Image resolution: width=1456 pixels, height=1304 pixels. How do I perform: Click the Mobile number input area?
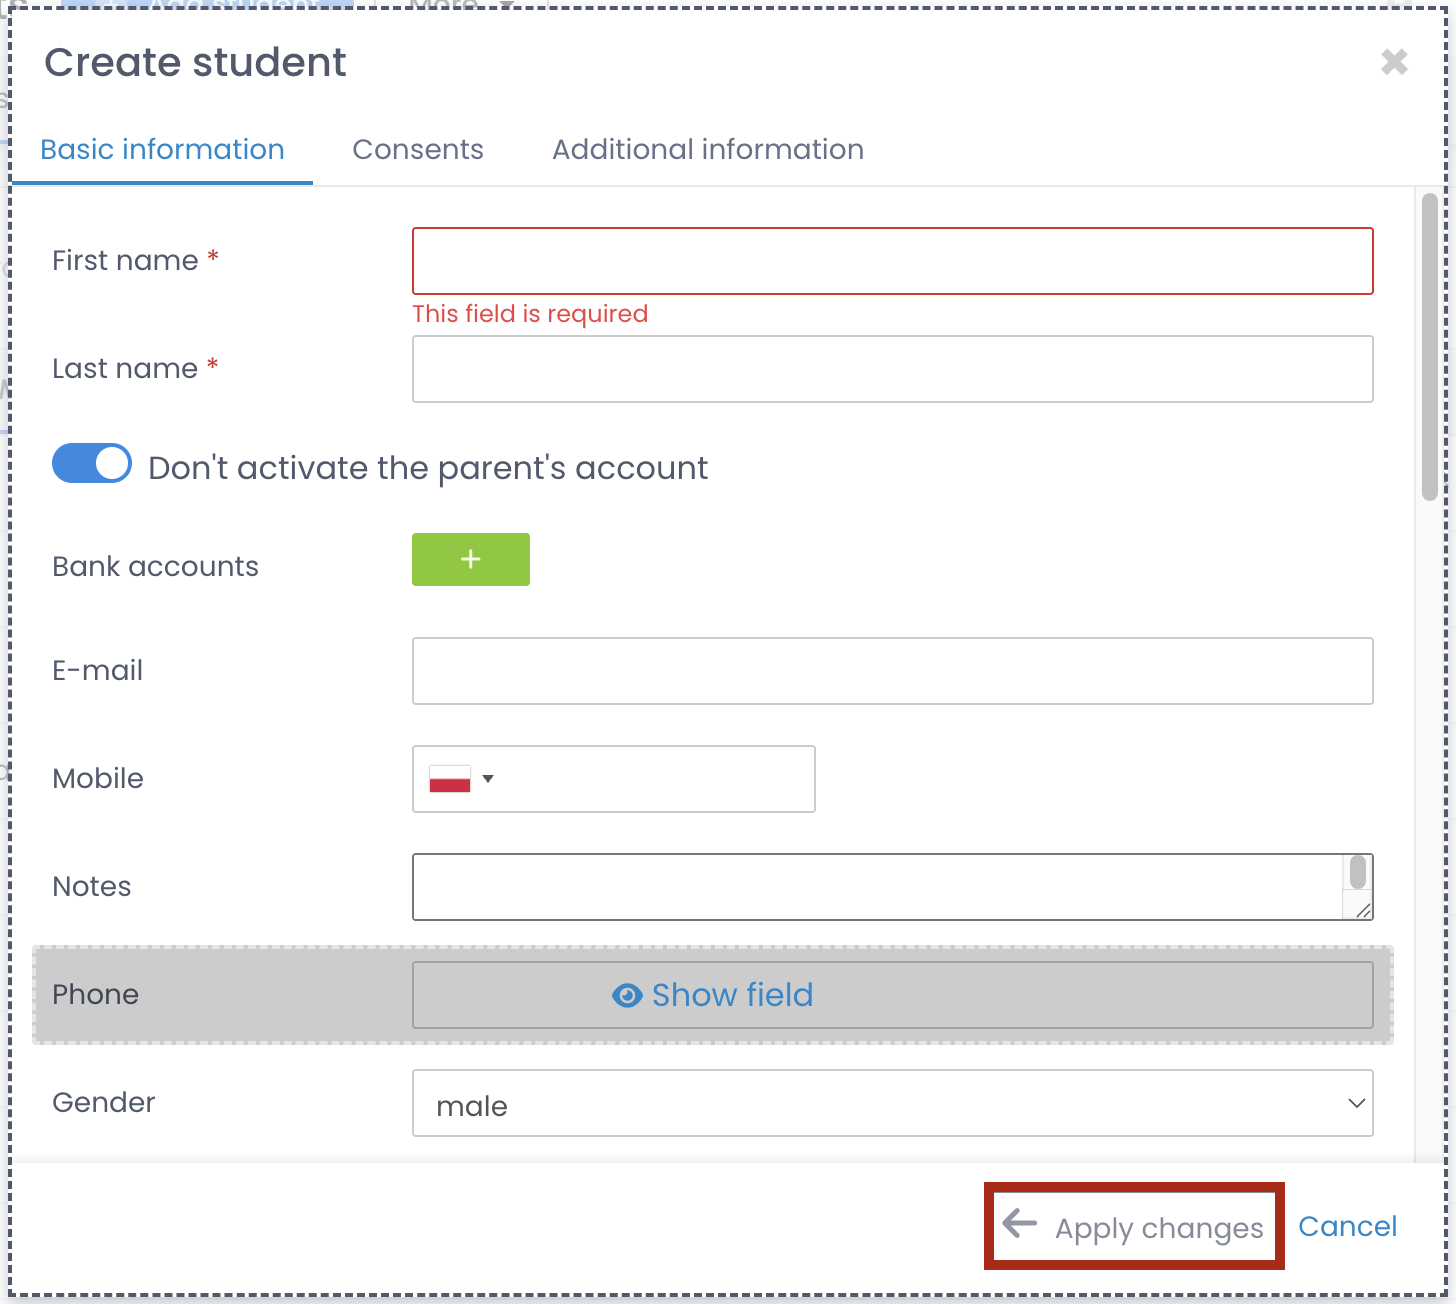[x=655, y=779]
